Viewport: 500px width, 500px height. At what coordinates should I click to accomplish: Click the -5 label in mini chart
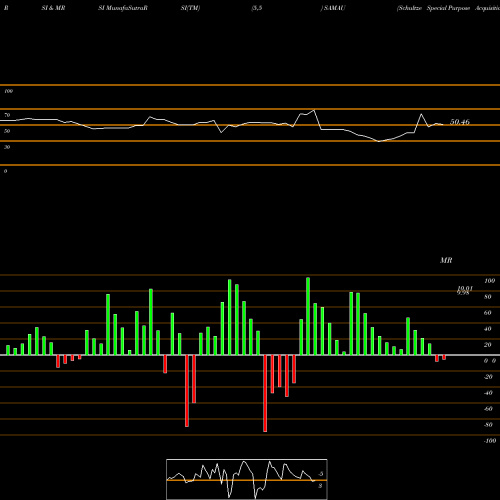[x=320, y=474]
